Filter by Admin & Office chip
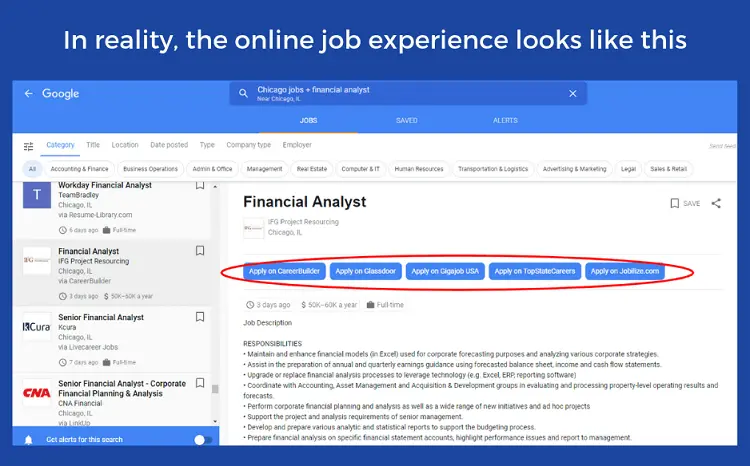Screen dimensions: 750x466 [212, 169]
